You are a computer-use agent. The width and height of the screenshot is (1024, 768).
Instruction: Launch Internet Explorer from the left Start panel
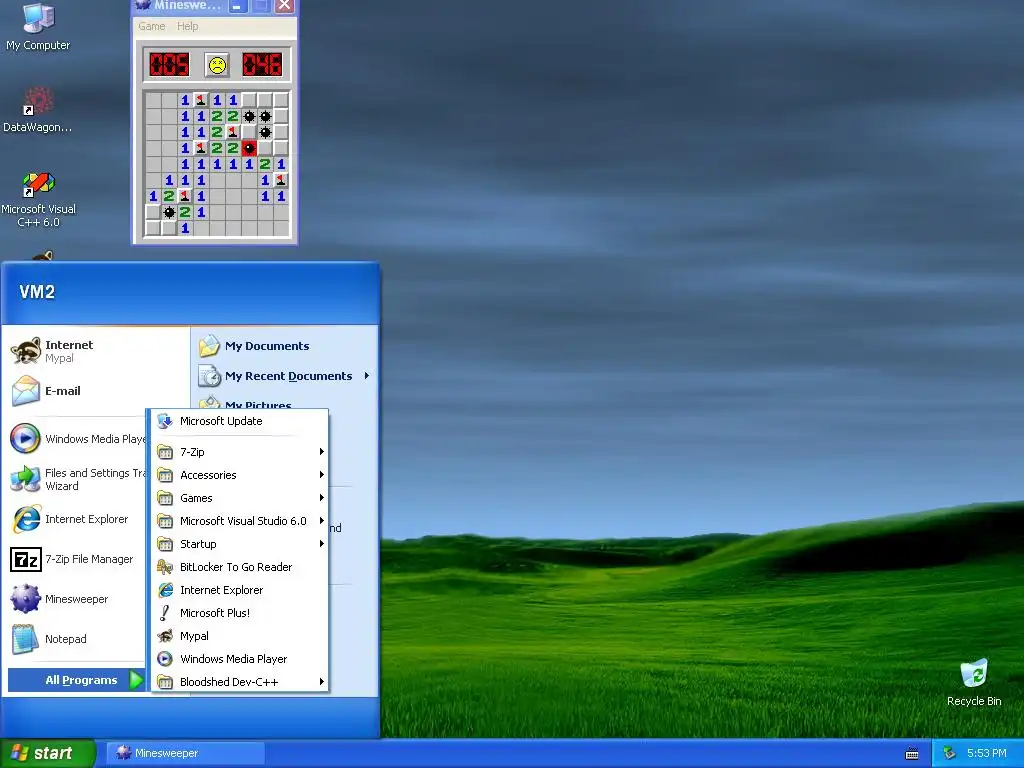[x=77, y=519]
